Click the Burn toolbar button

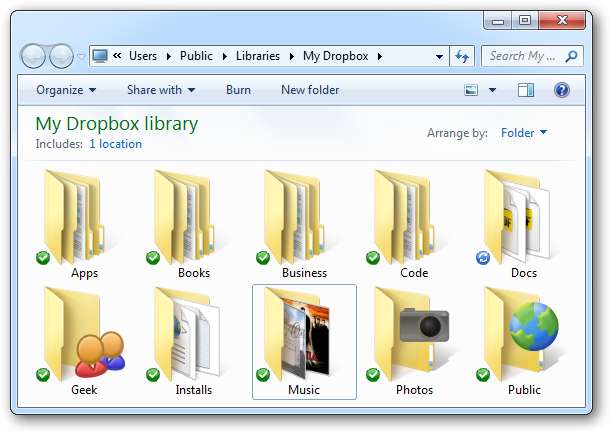pyautogui.click(x=238, y=90)
